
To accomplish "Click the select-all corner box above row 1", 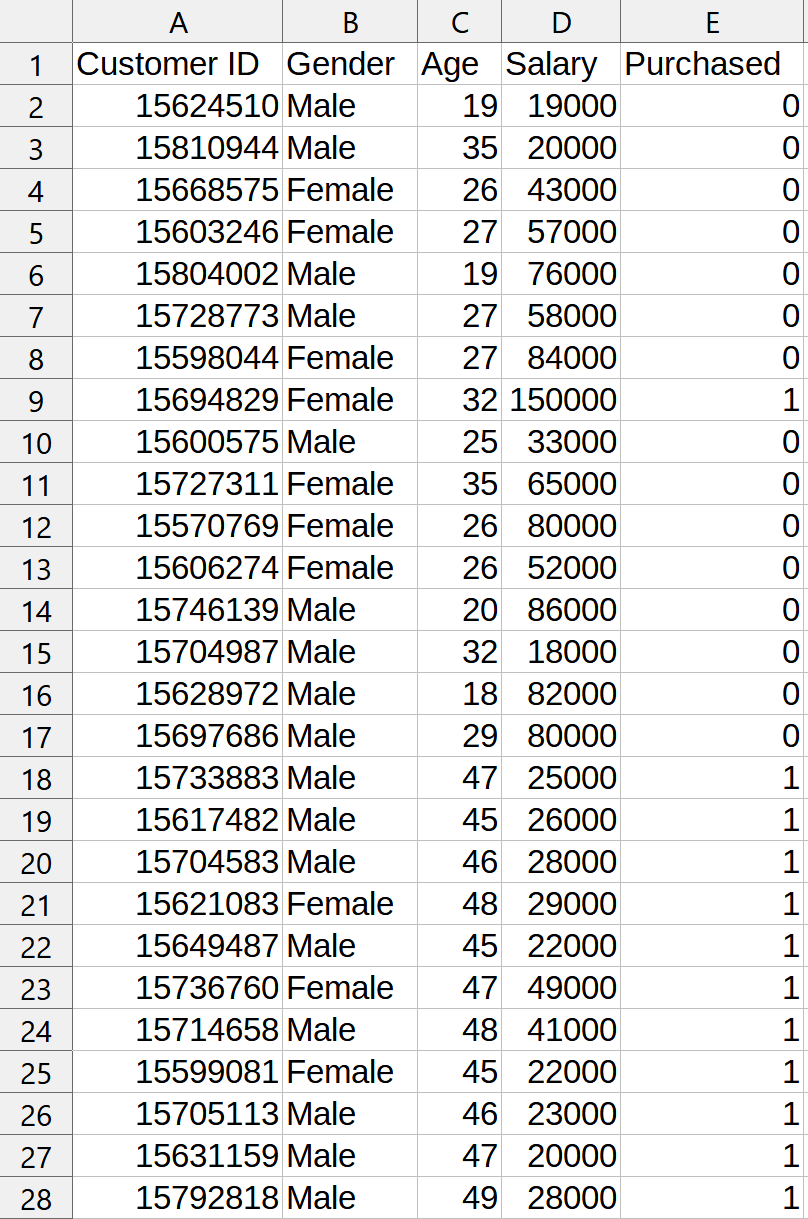I will tap(35, 21).
